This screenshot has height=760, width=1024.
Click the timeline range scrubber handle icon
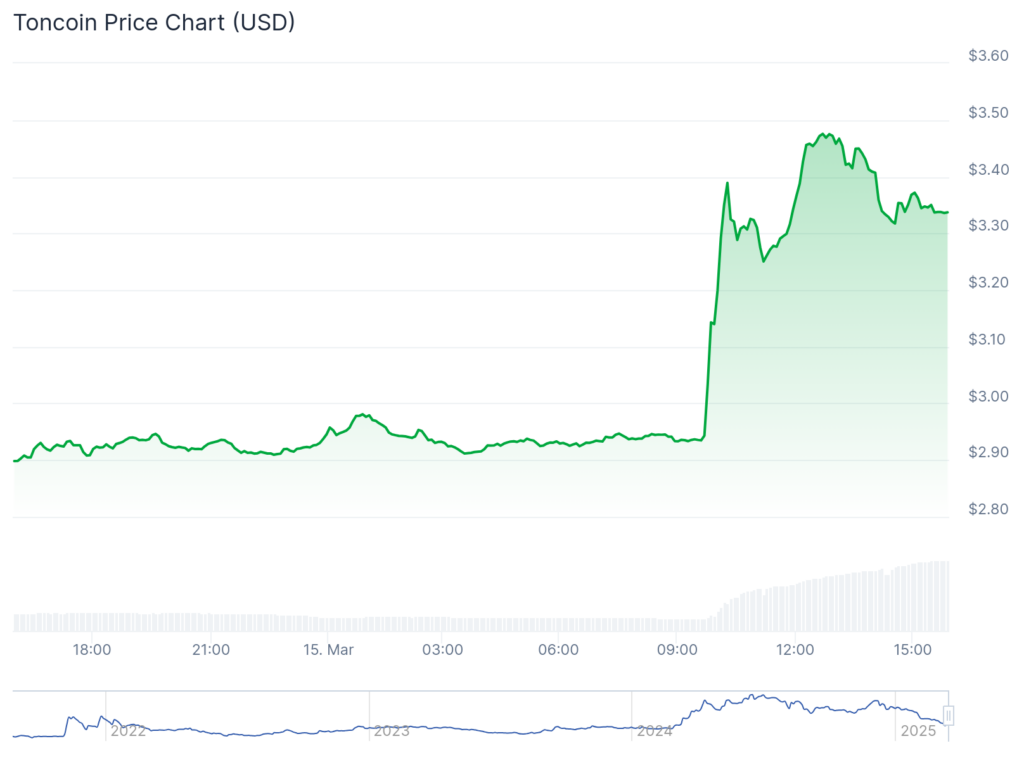[x=947, y=715]
